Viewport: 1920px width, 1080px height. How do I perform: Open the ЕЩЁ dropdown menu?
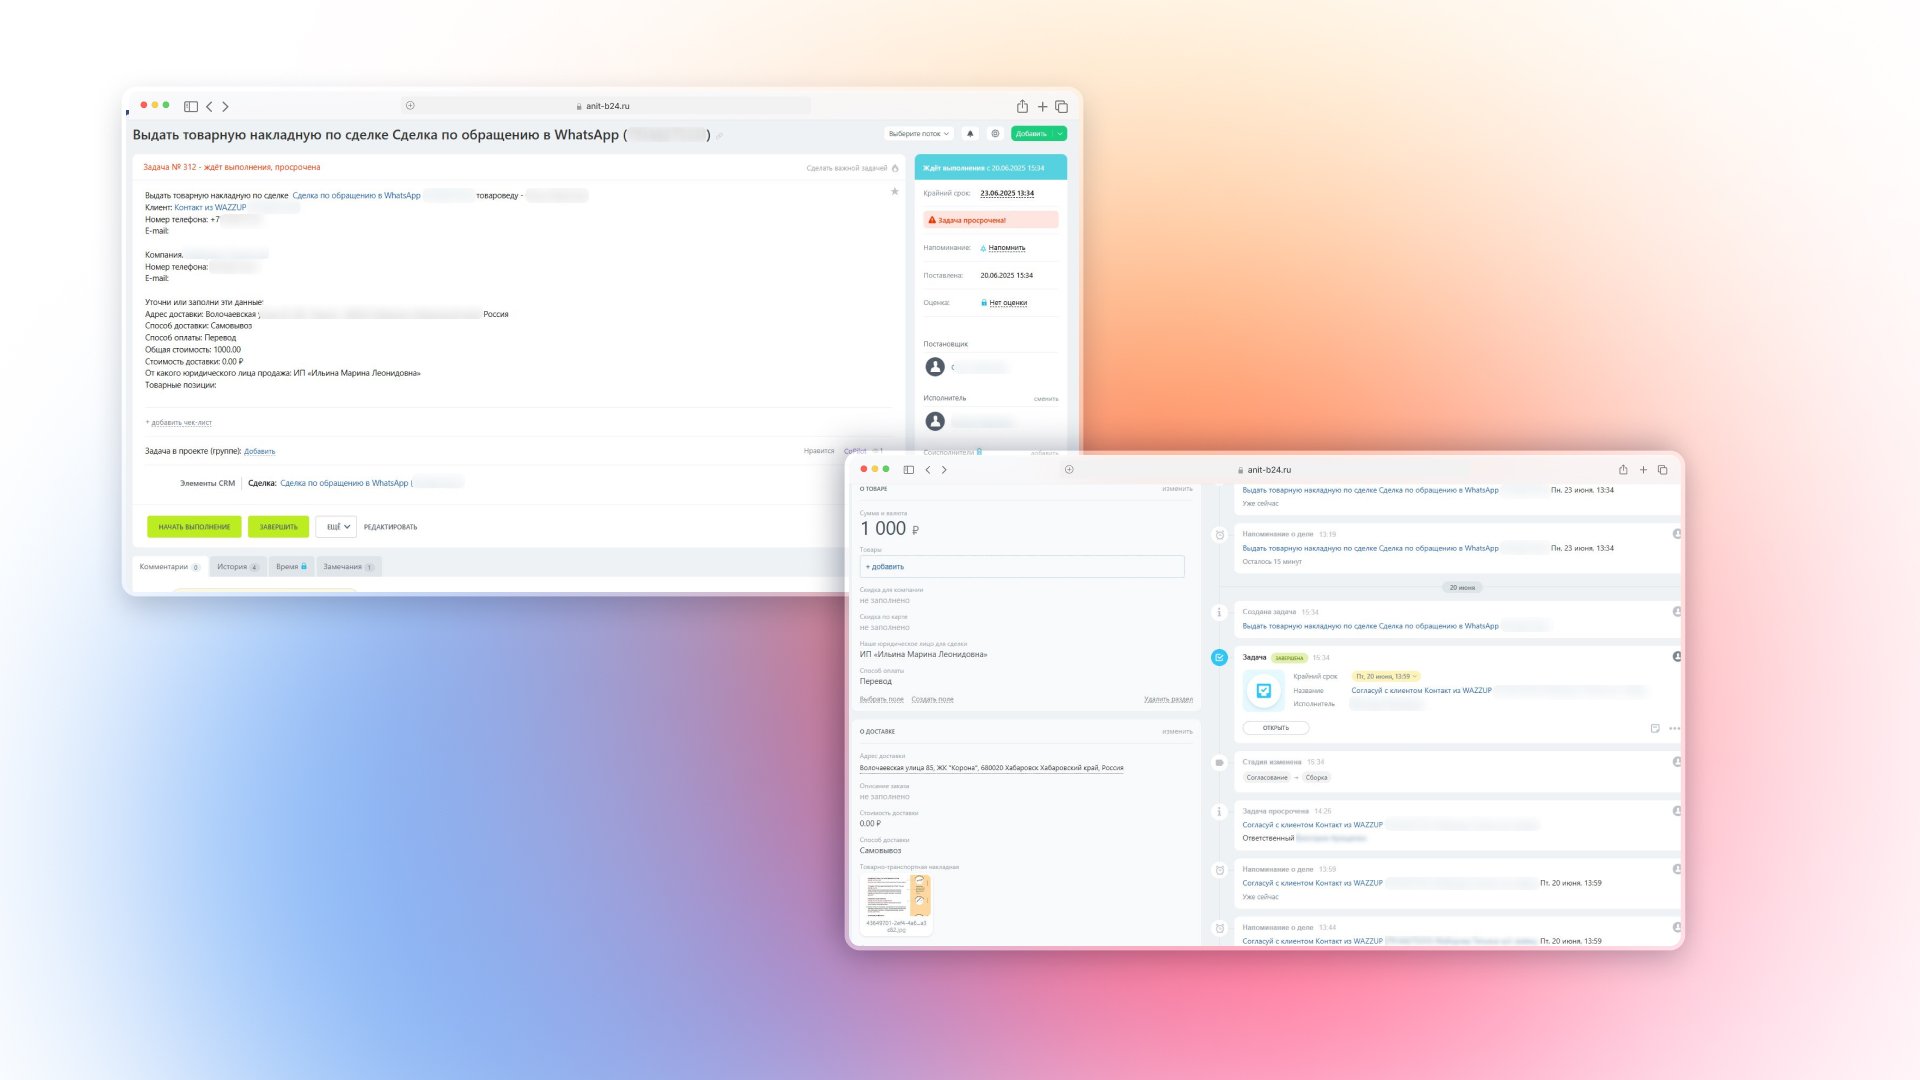tap(336, 527)
